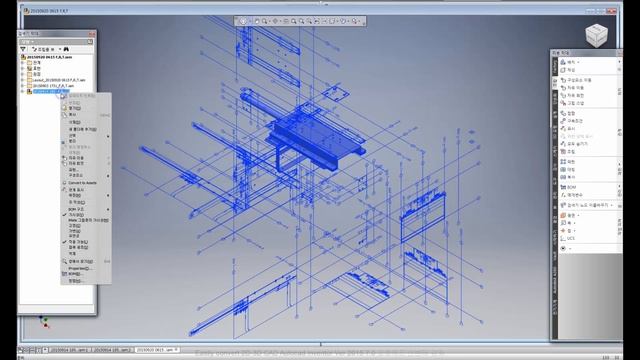Click the 패턴 (Pattern) tool in right panel
The width and height of the screenshot is (640, 360).
pos(568,162)
